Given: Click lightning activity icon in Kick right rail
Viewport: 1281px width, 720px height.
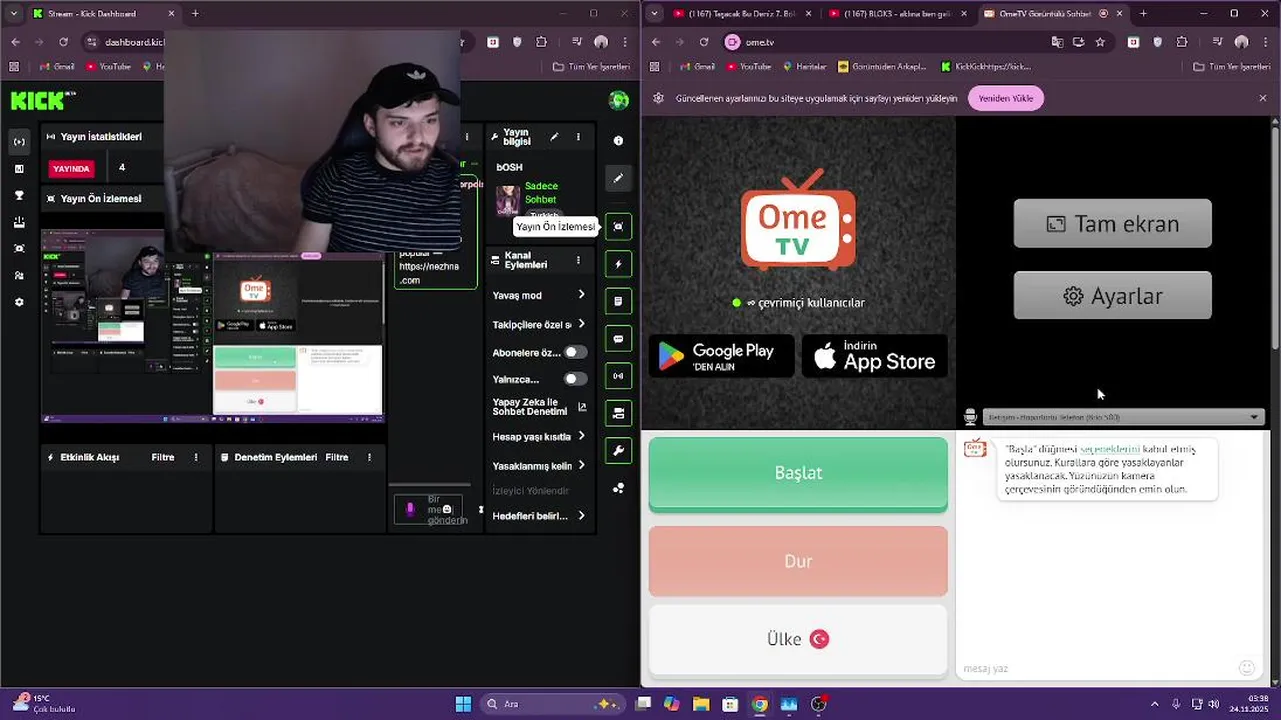Looking at the screenshot, I should point(618,264).
